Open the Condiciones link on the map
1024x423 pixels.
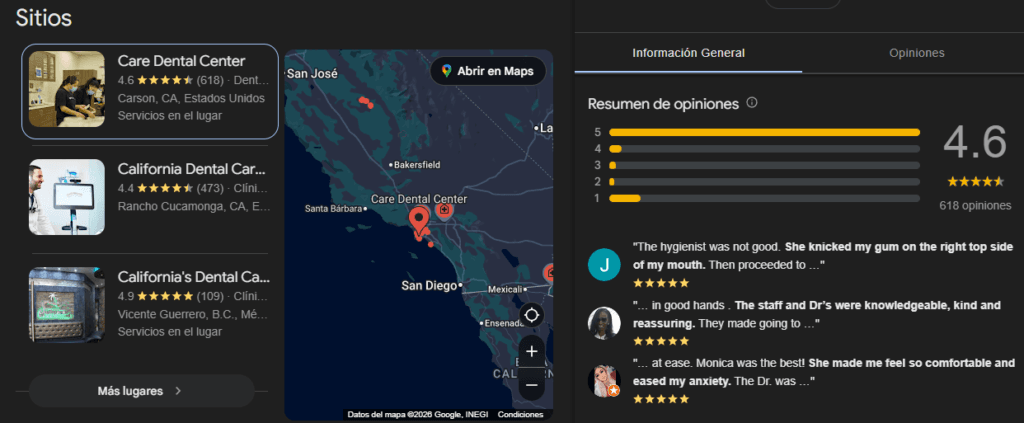click(520, 414)
